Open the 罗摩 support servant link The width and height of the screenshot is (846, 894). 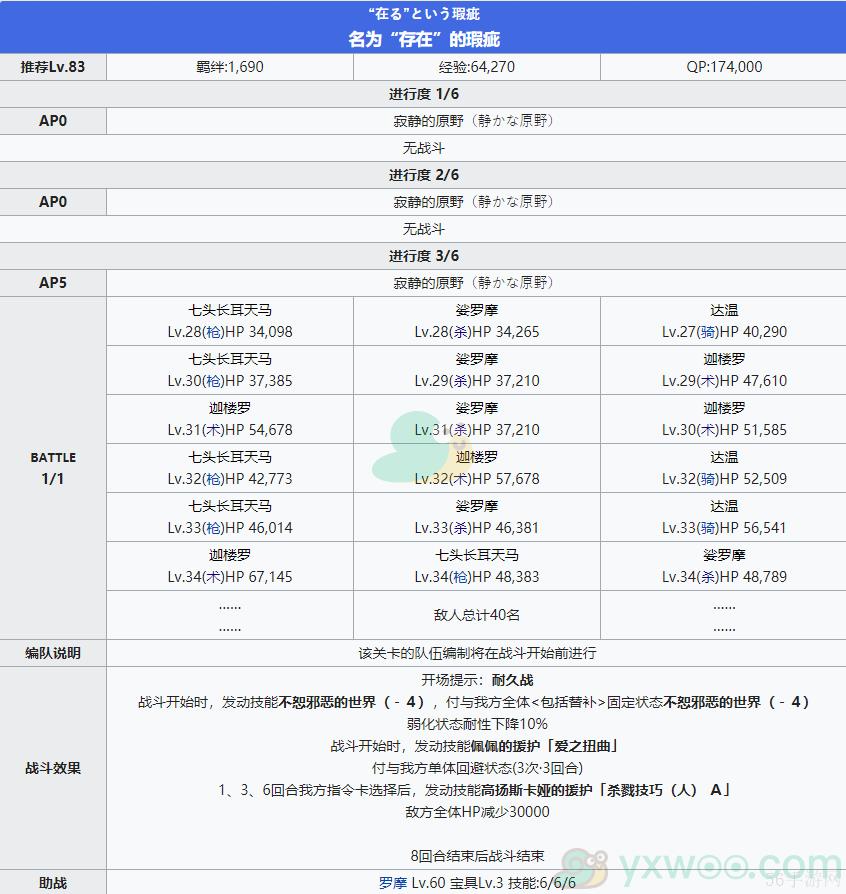point(393,883)
